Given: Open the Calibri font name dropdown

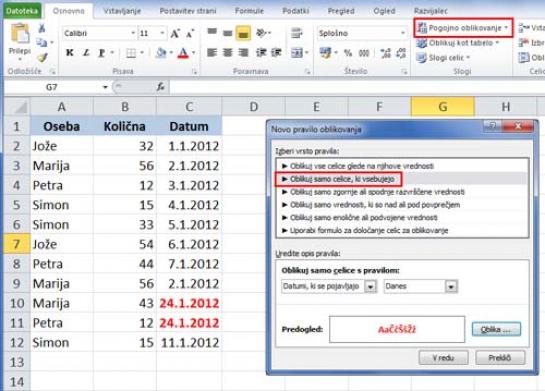Looking at the screenshot, I should pyautogui.click(x=132, y=33).
